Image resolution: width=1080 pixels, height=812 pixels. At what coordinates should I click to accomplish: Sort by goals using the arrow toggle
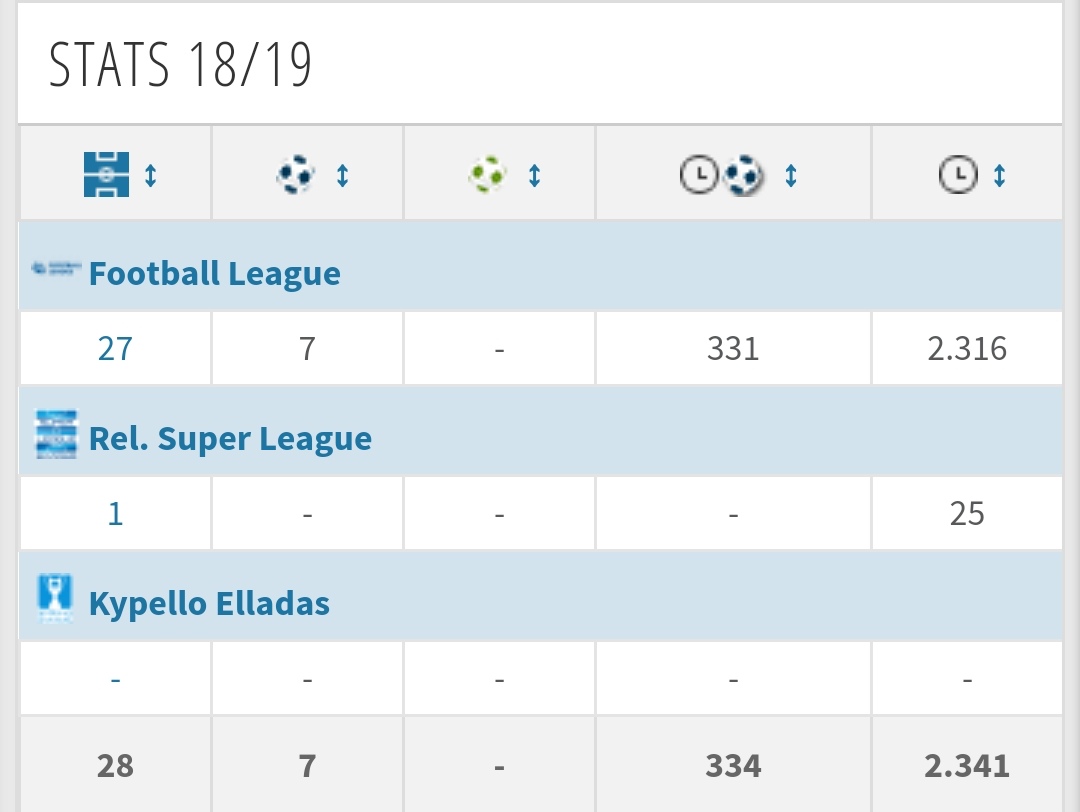coord(342,175)
